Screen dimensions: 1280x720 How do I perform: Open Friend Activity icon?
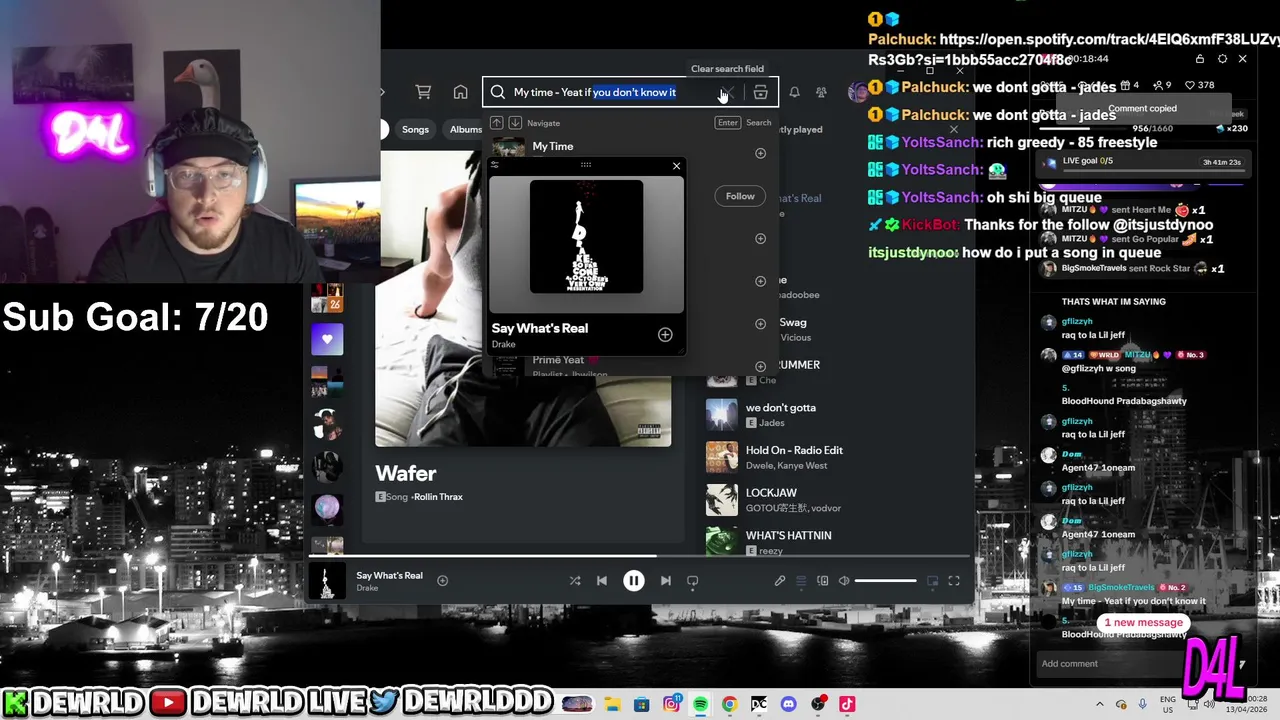821,92
